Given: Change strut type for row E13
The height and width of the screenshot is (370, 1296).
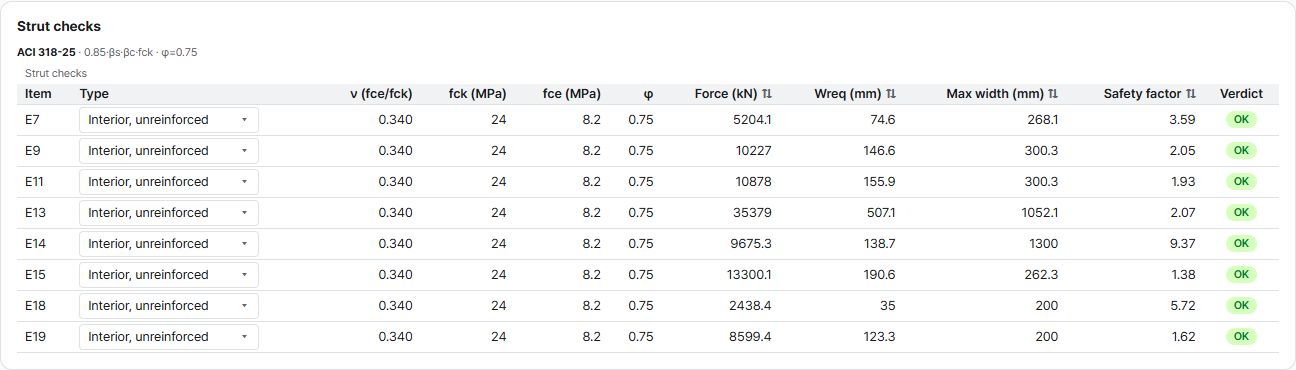Looking at the screenshot, I should [x=169, y=213].
